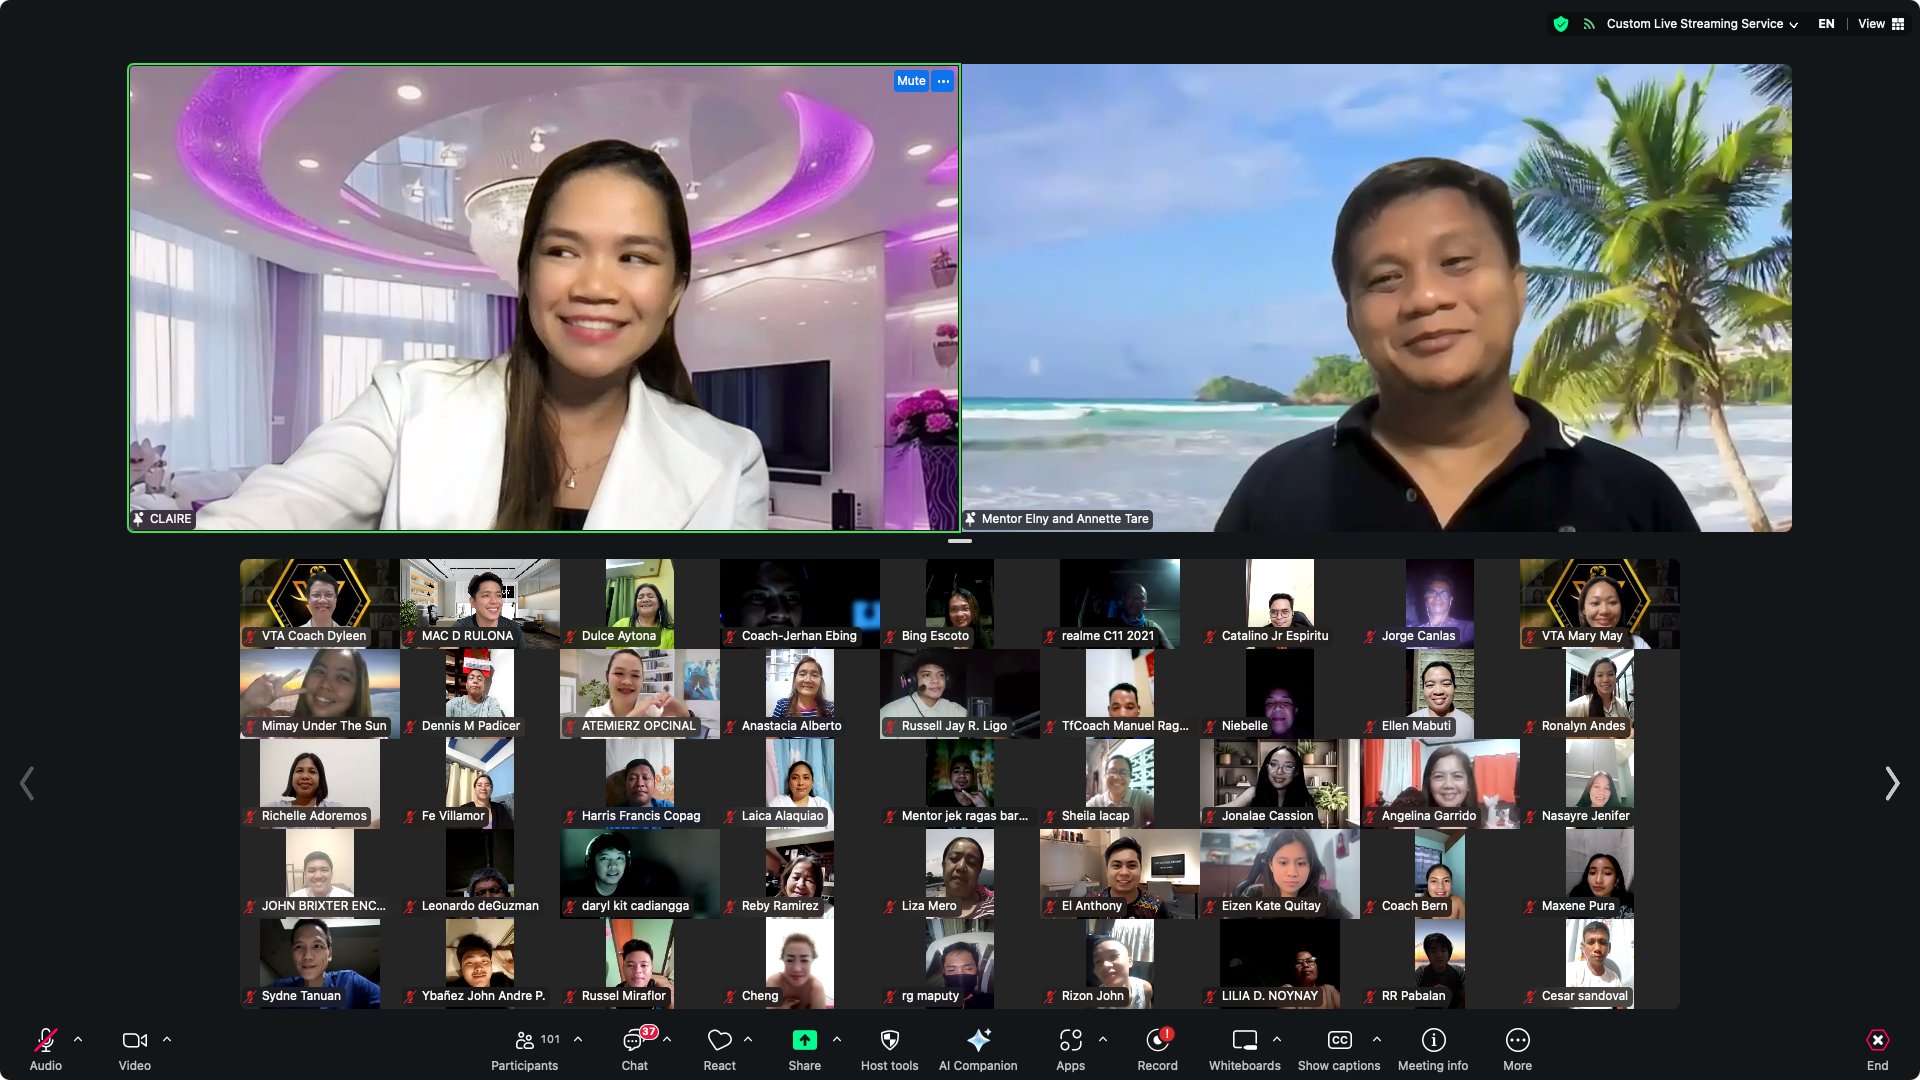Click the gallery divider handle
The width and height of the screenshot is (1920, 1080).
pyautogui.click(x=960, y=541)
